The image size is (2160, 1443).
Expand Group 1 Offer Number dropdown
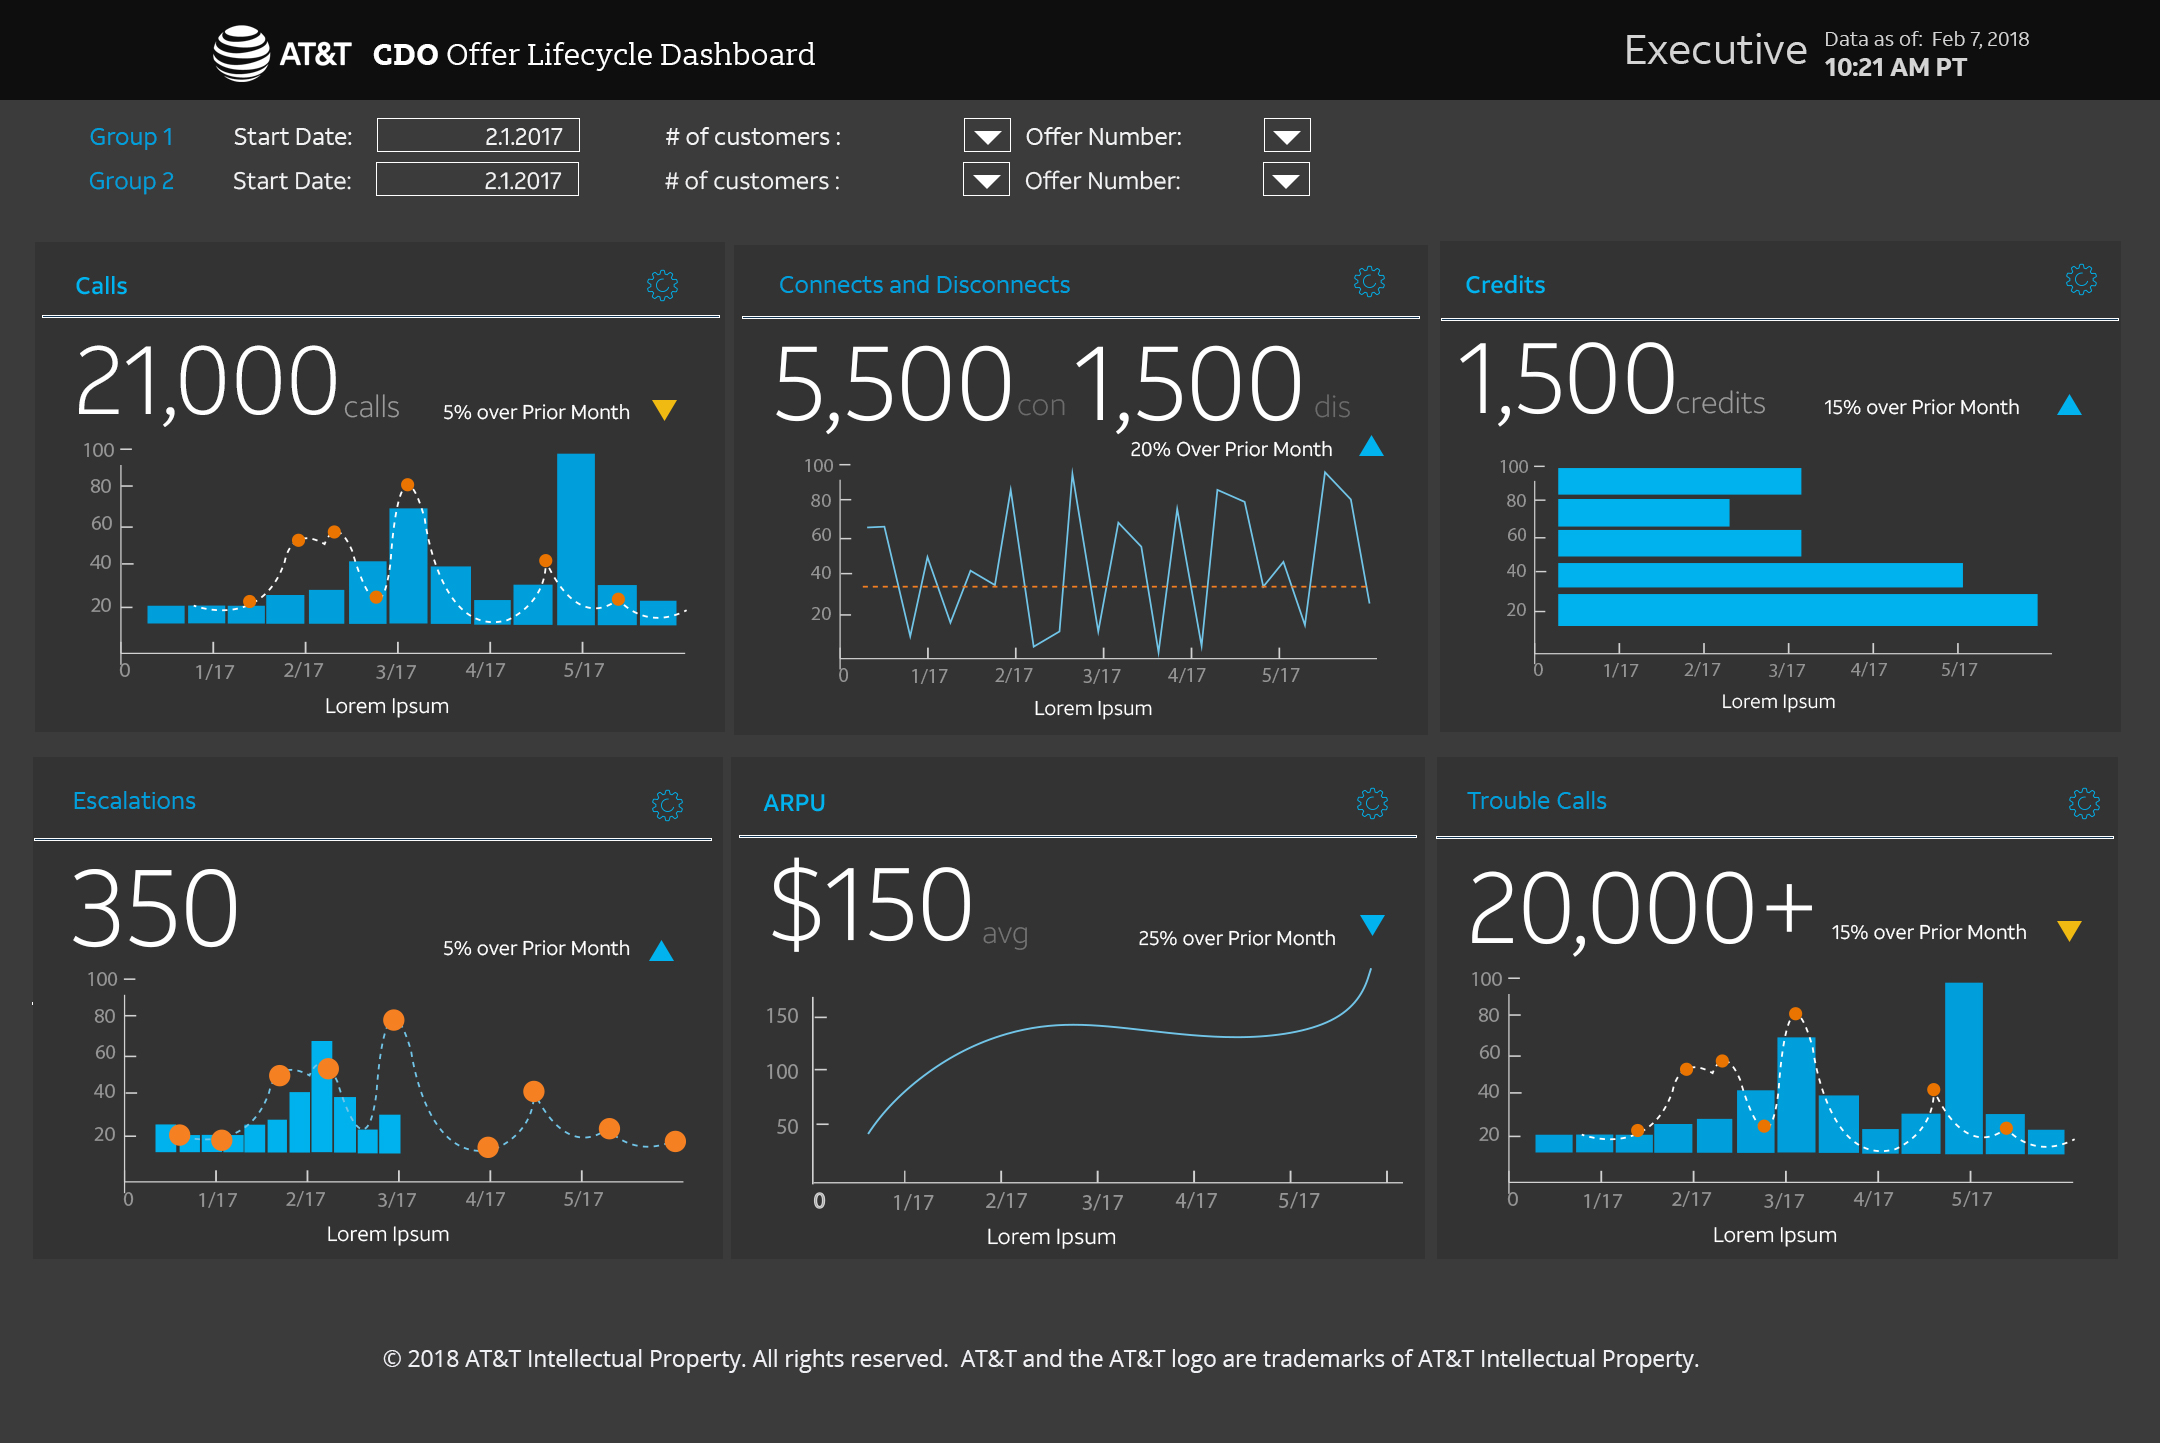tap(1286, 136)
